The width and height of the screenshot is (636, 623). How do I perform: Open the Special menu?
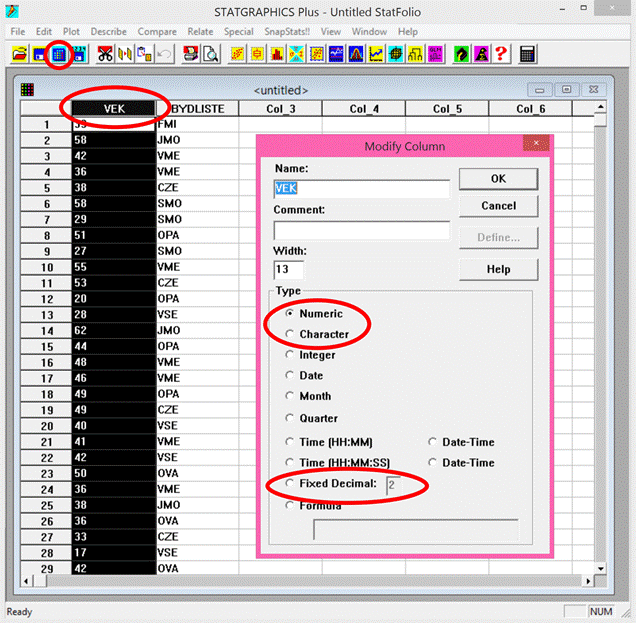click(239, 32)
